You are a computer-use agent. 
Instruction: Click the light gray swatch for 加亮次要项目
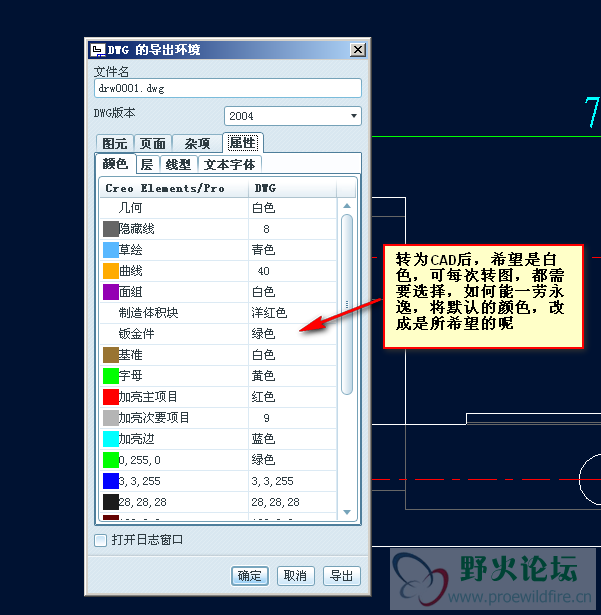click(x=111, y=418)
